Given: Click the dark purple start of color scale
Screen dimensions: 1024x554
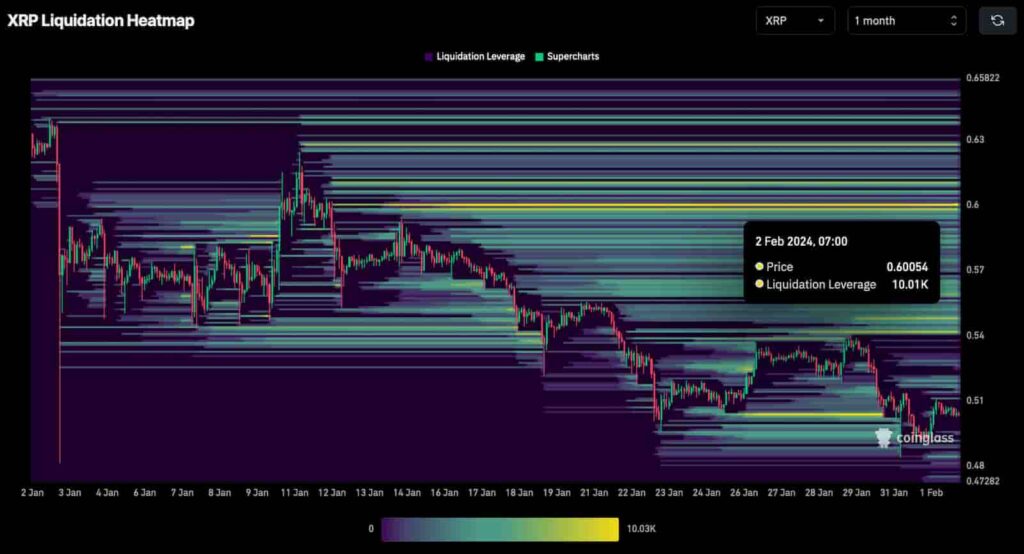Looking at the screenshot, I should 390,529.
